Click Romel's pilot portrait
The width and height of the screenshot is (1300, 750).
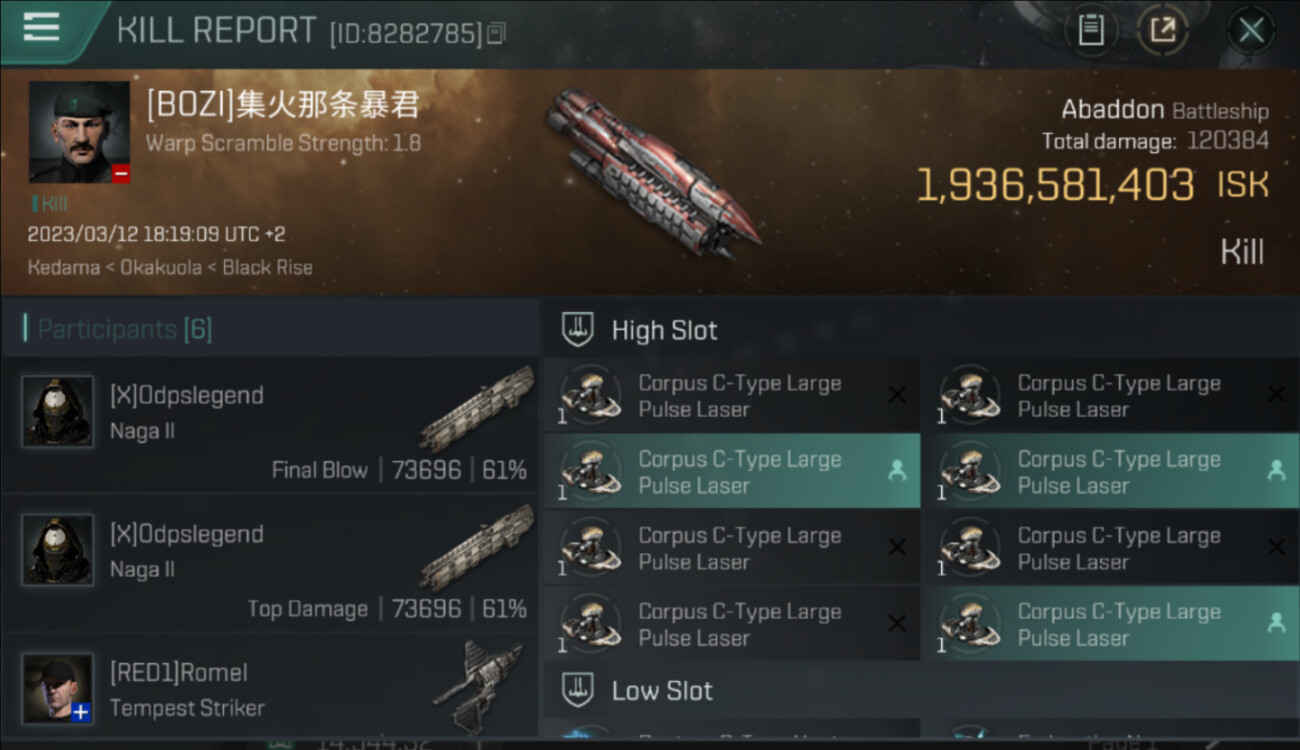(58, 689)
